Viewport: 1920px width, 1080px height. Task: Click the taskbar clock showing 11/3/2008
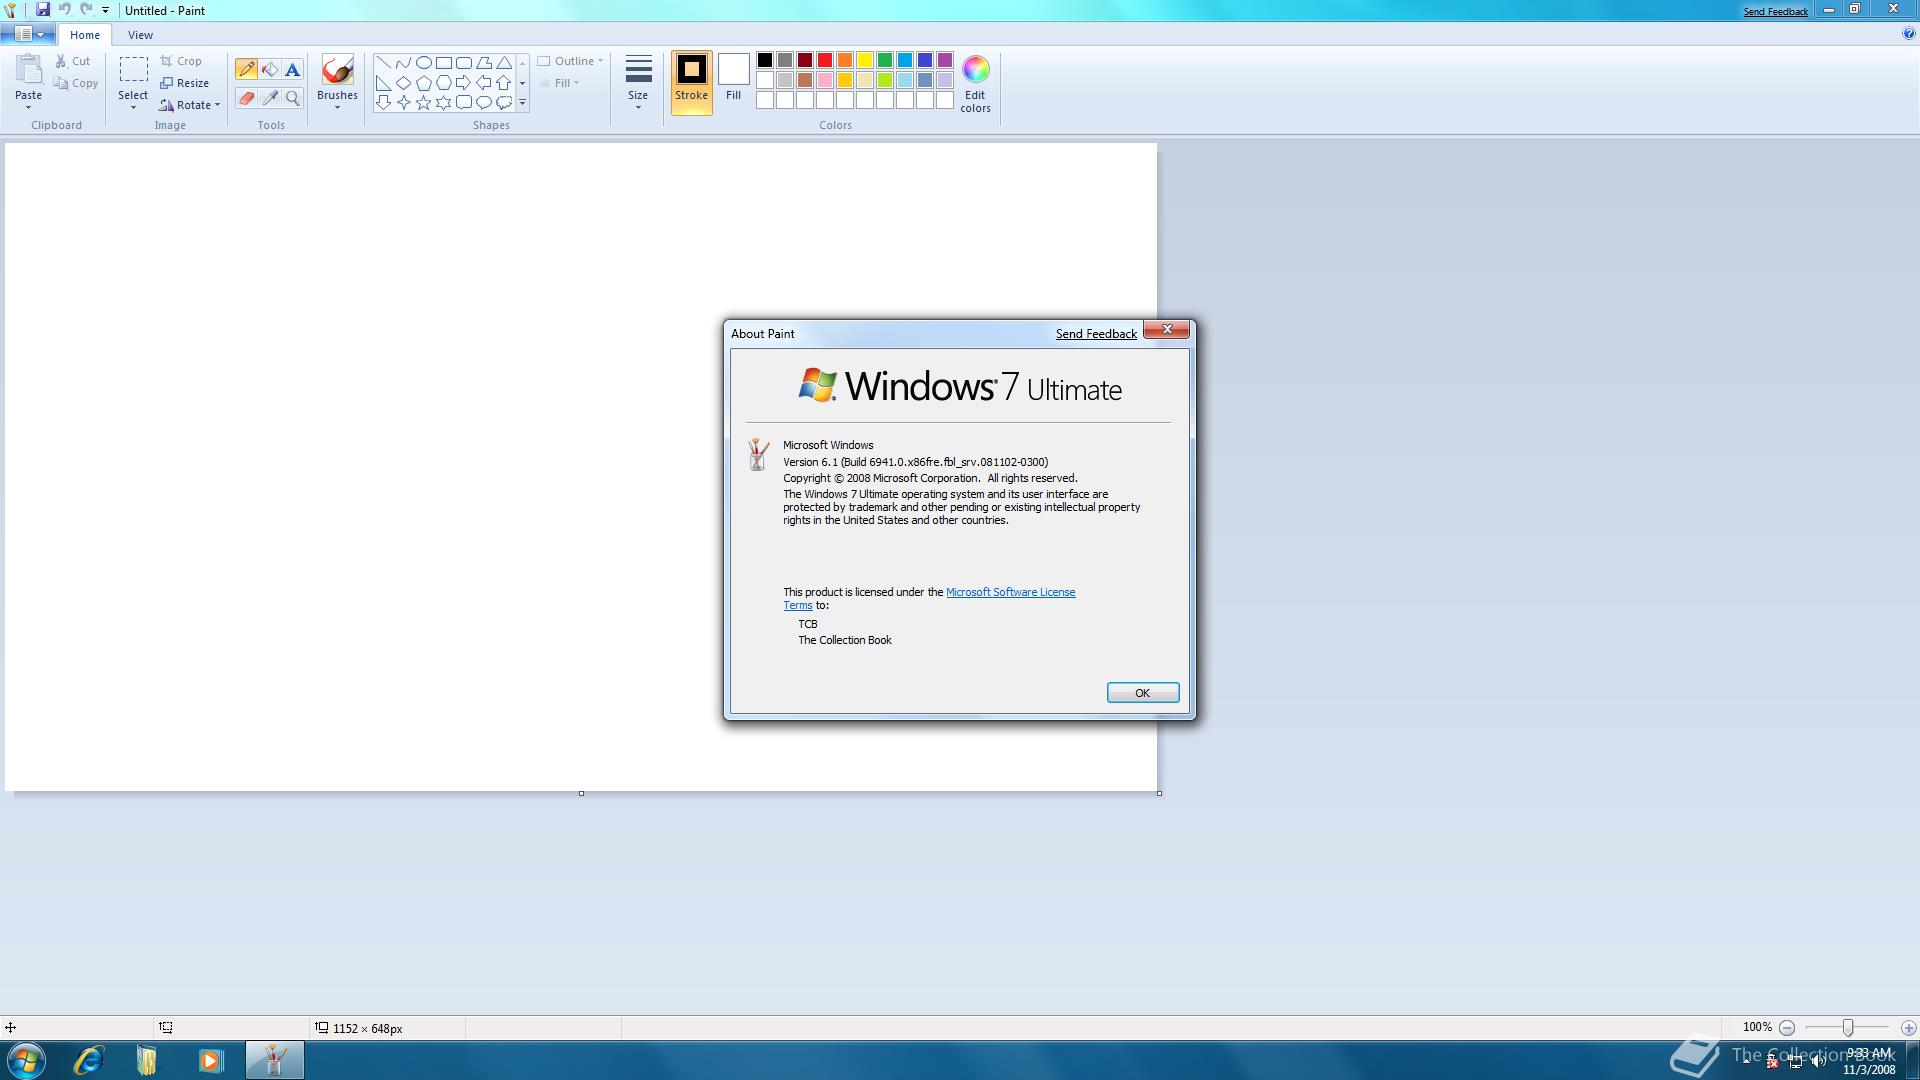pyautogui.click(x=1869, y=1061)
